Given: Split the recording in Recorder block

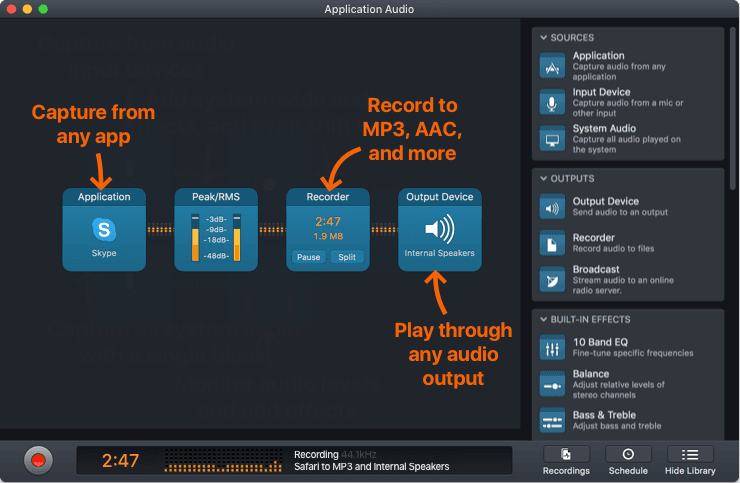Looking at the screenshot, I should [x=346, y=257].
